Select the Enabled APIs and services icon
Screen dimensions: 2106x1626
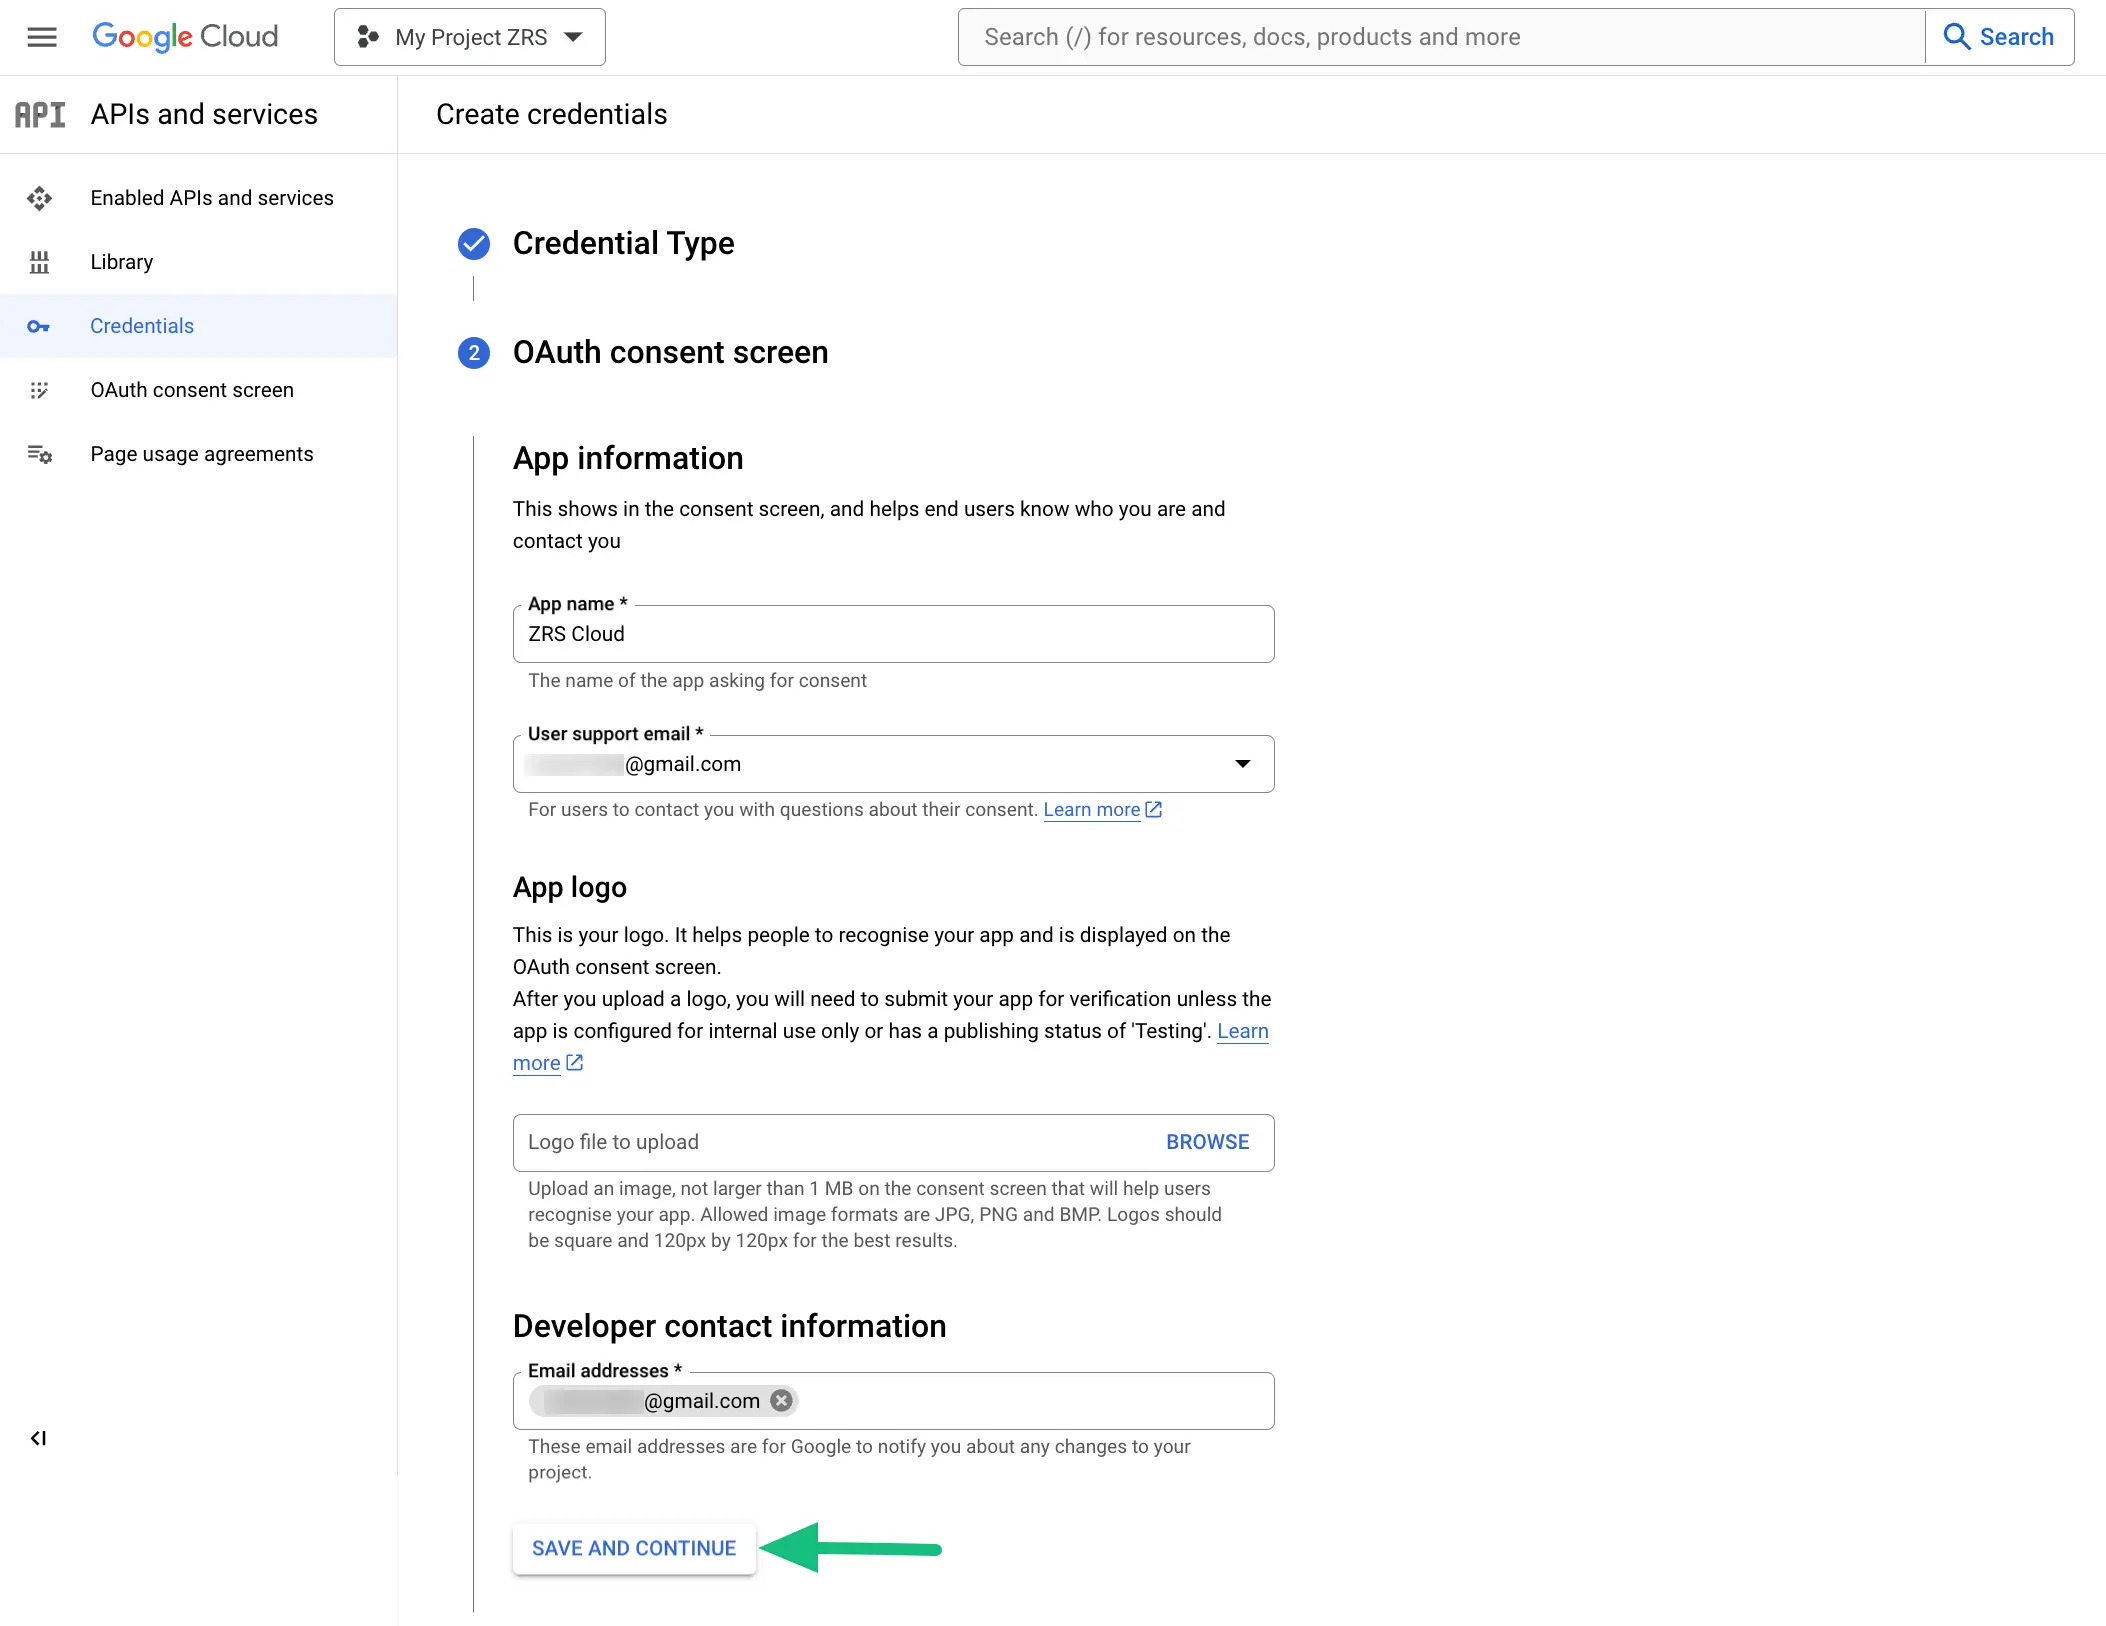pyautogui.click(x=40, y=198)
